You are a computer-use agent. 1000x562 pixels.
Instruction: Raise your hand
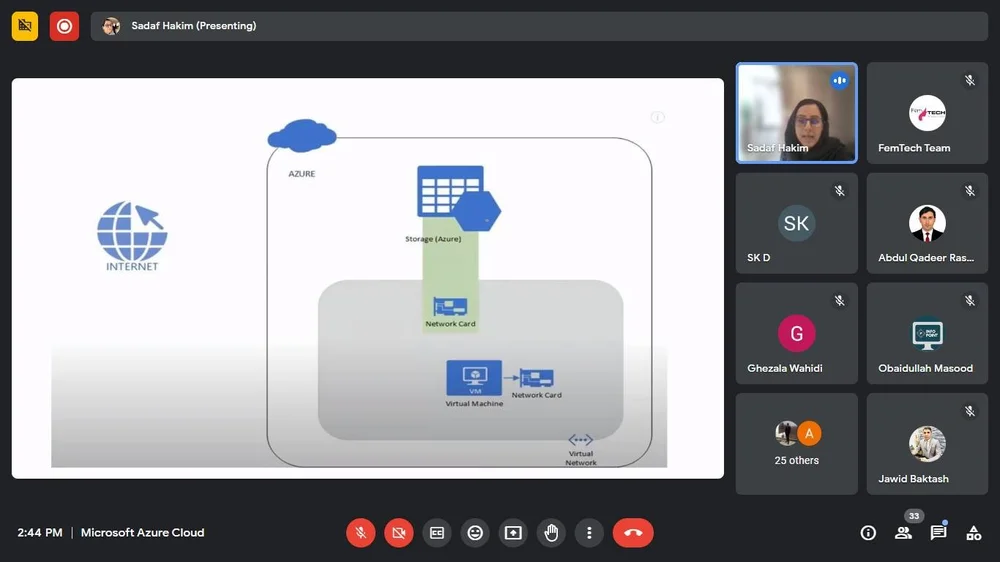[551, 533]
